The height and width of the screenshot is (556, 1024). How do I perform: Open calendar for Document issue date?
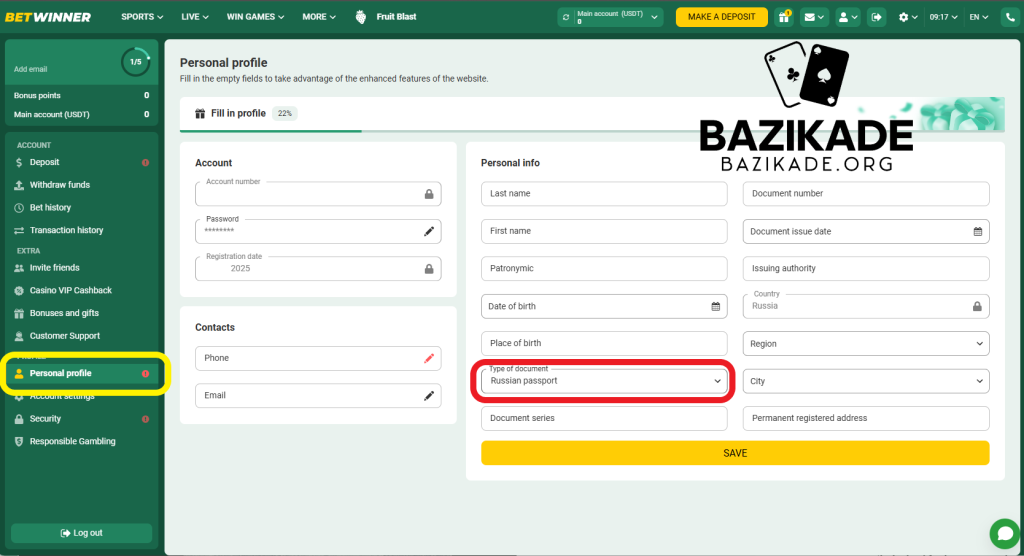click(x=978, y=231)
